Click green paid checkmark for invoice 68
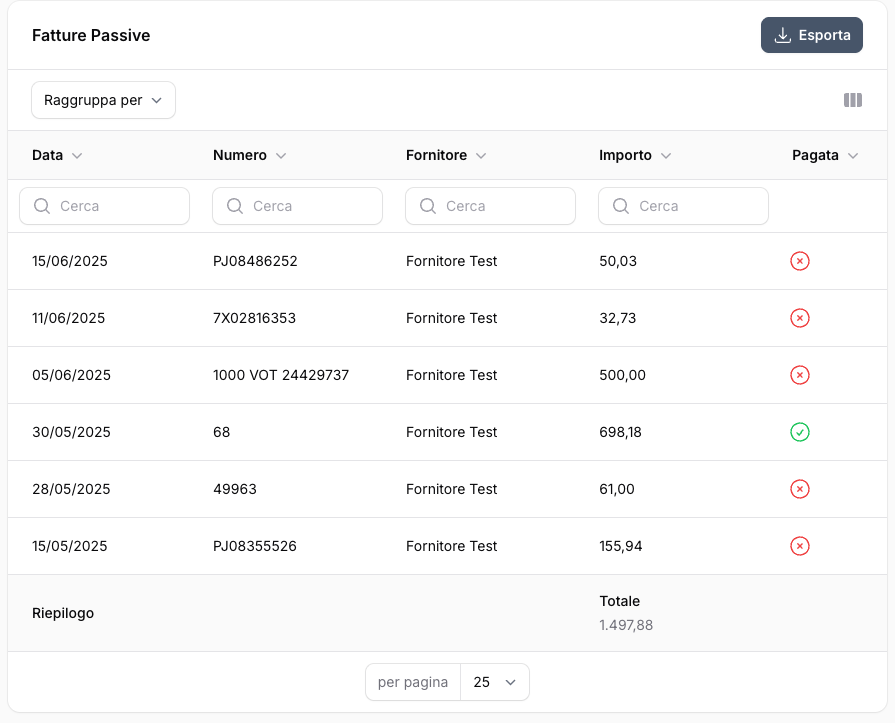Image resolution: width=895 pixels, height=723 pixels. tap(799, 432)
